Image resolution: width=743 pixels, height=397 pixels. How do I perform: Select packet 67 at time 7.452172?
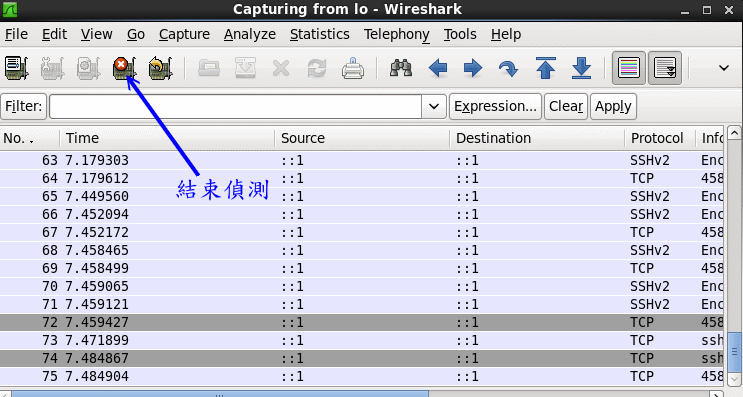pyautogui.click(x=362, y=233)
